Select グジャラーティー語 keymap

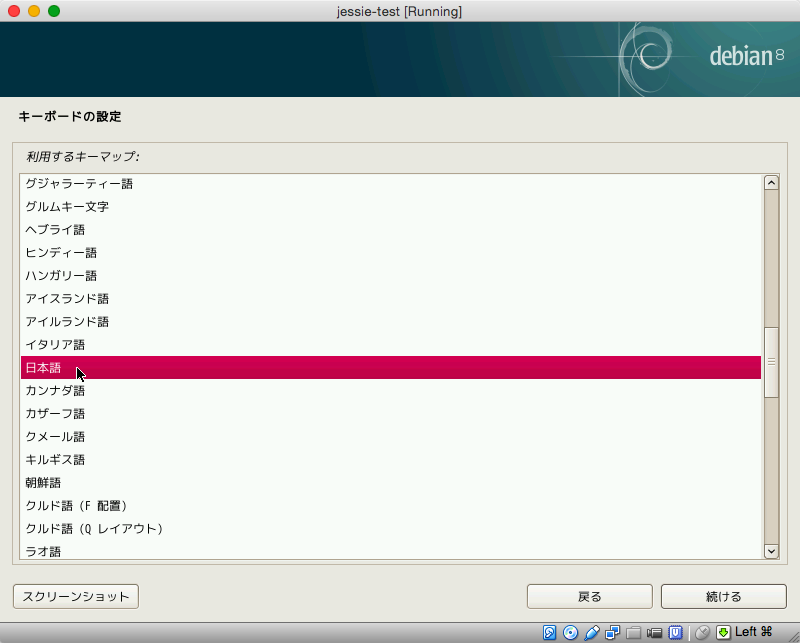[x=391, y=184]
